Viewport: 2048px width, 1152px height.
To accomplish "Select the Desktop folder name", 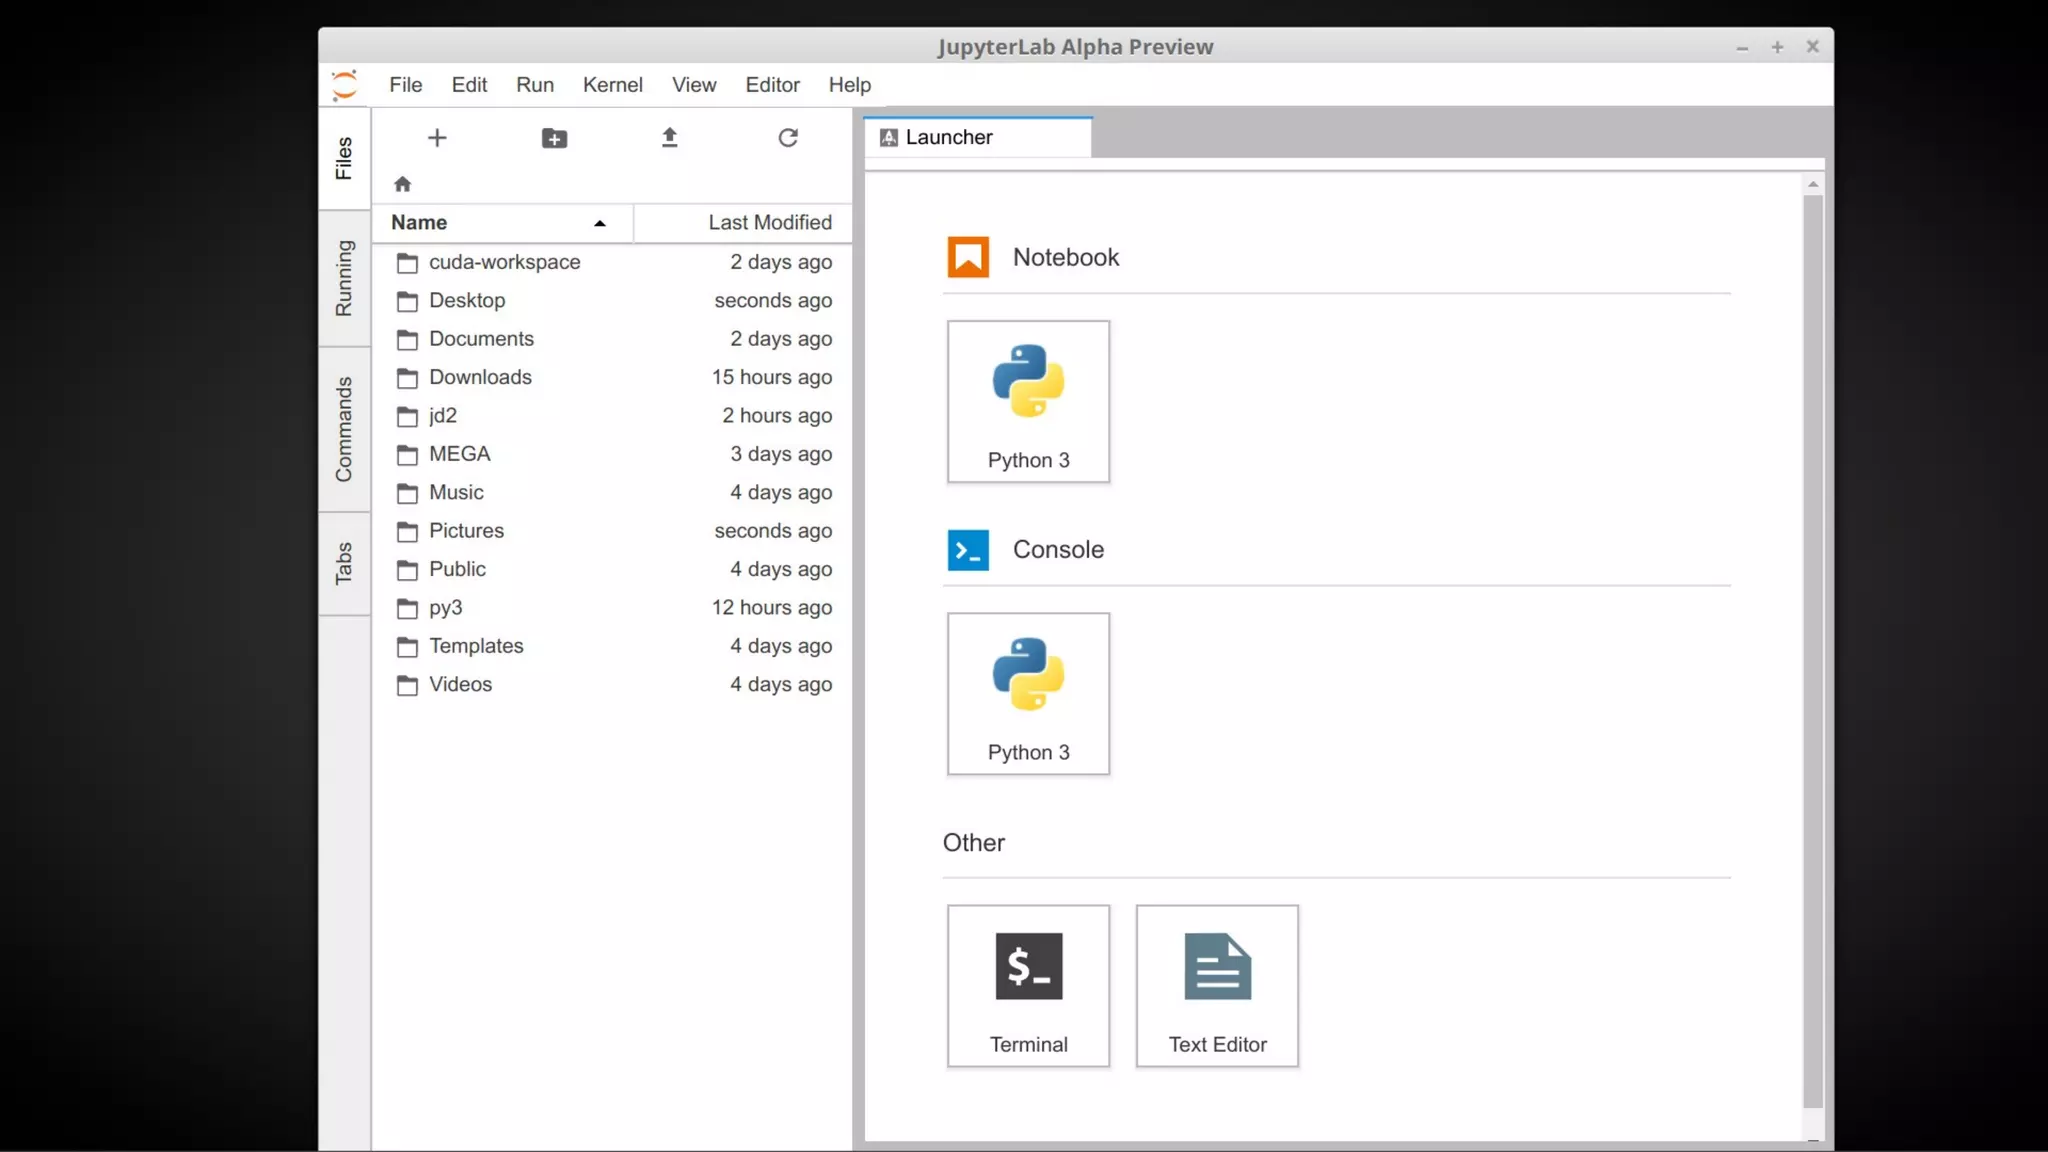I will (467, 300).
